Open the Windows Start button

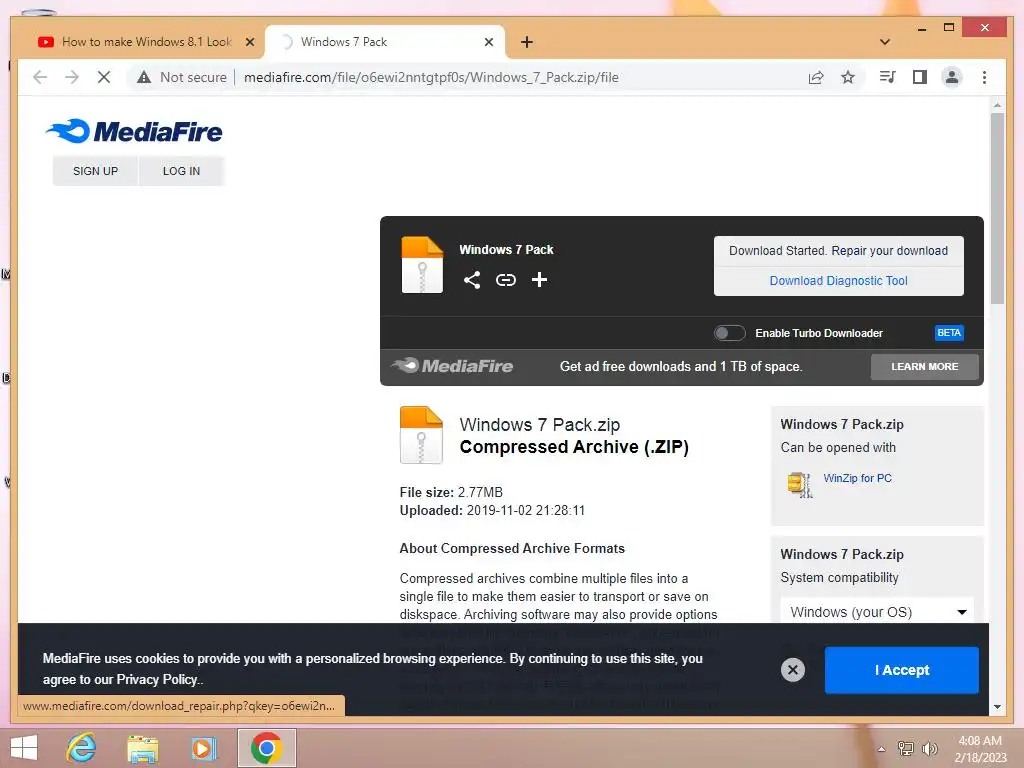pos(24,748)
